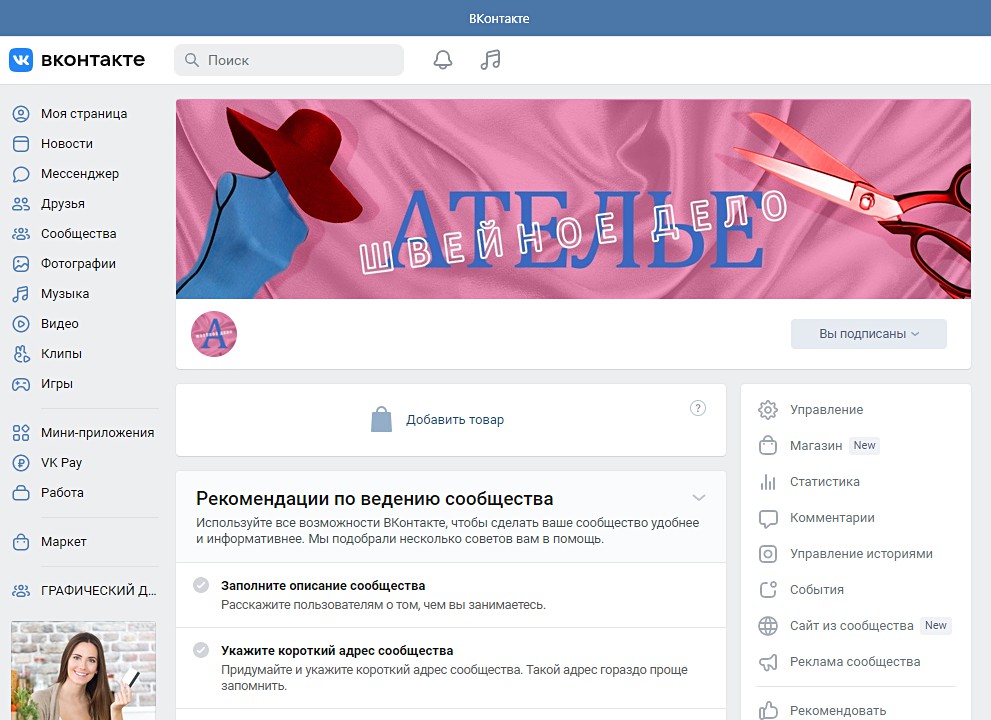Click the Сайт из сообщества label
Screen dimensions: 991x720
pos(851,626)
